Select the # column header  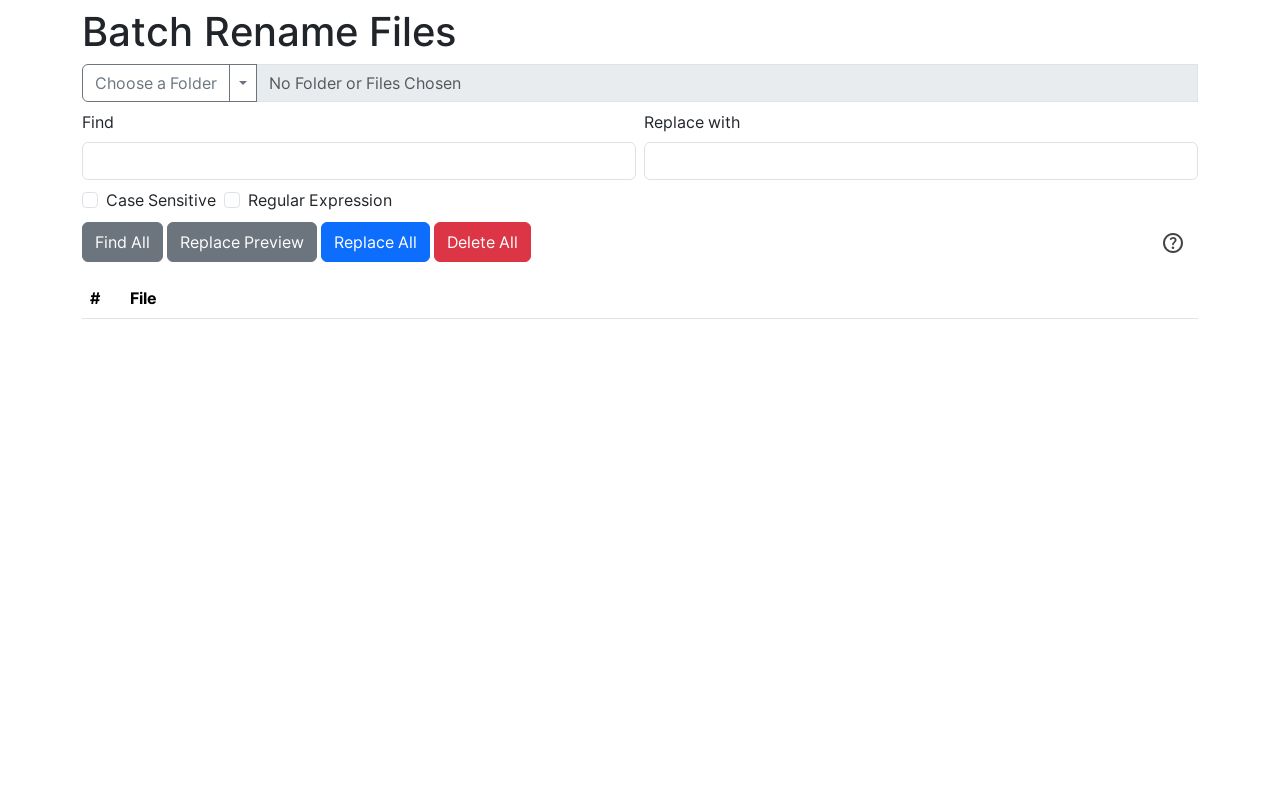click(95, 298)
